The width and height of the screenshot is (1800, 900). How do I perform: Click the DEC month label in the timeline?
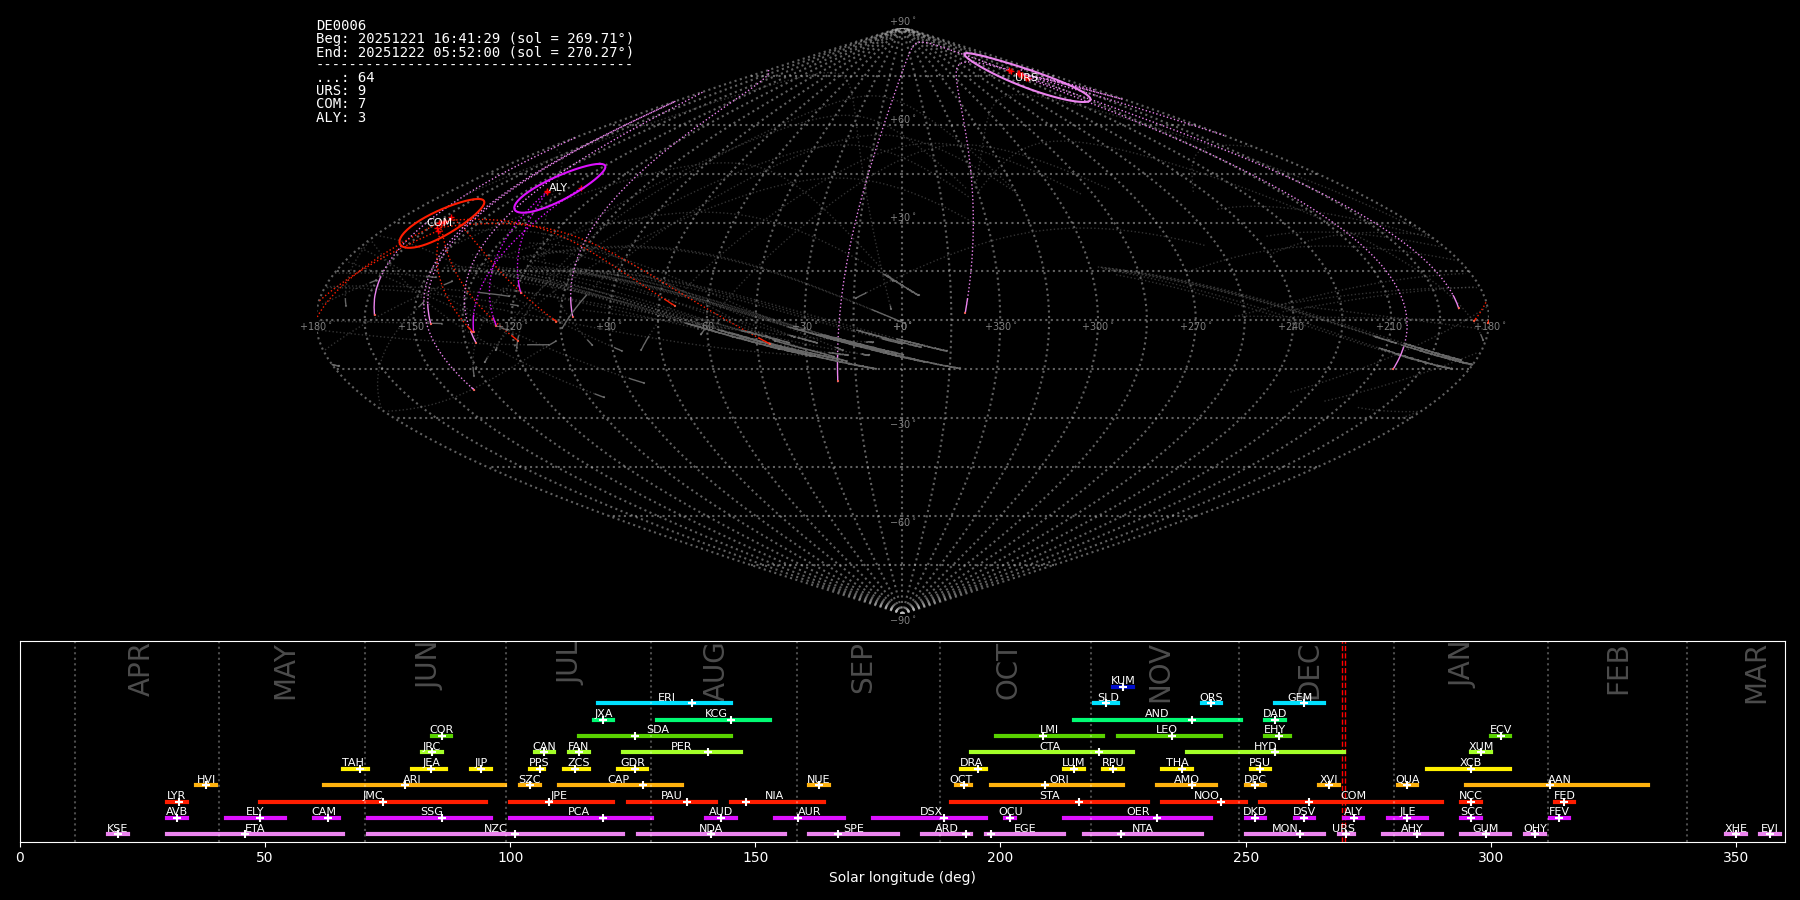(x=1309, y=672)
